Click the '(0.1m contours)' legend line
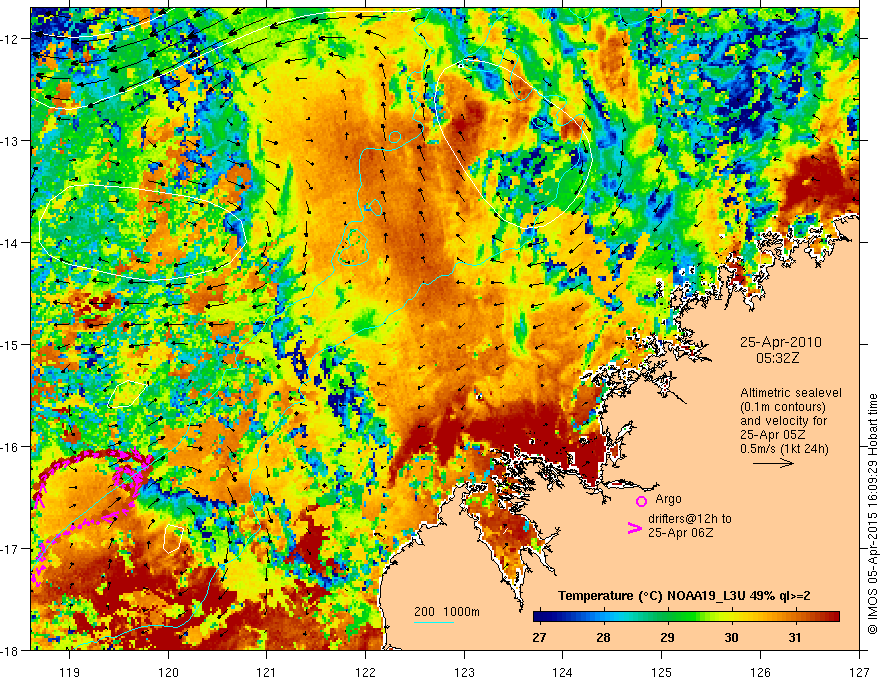Image resolution: width=880 pixels, height=680 pixels. pos(783,407)
